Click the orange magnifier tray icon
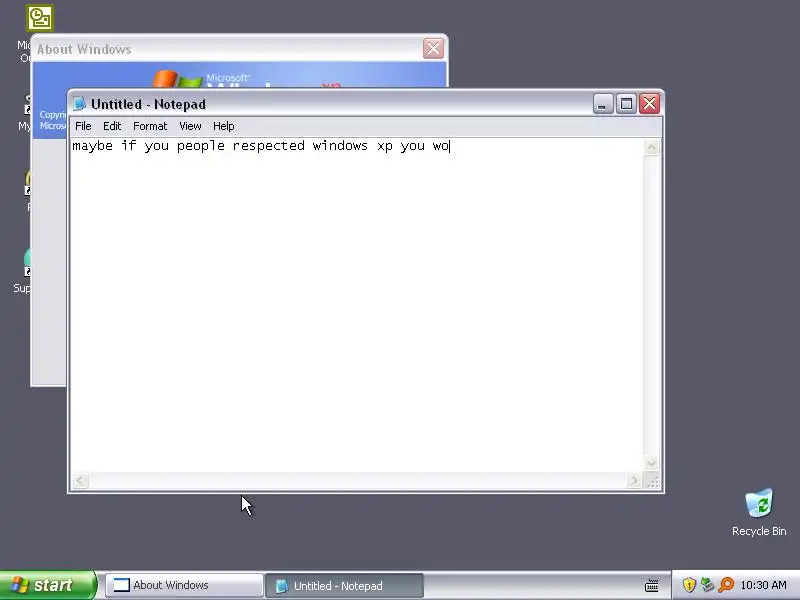The height and width of the screenshot is (600, 800). (x=726, y=585)
